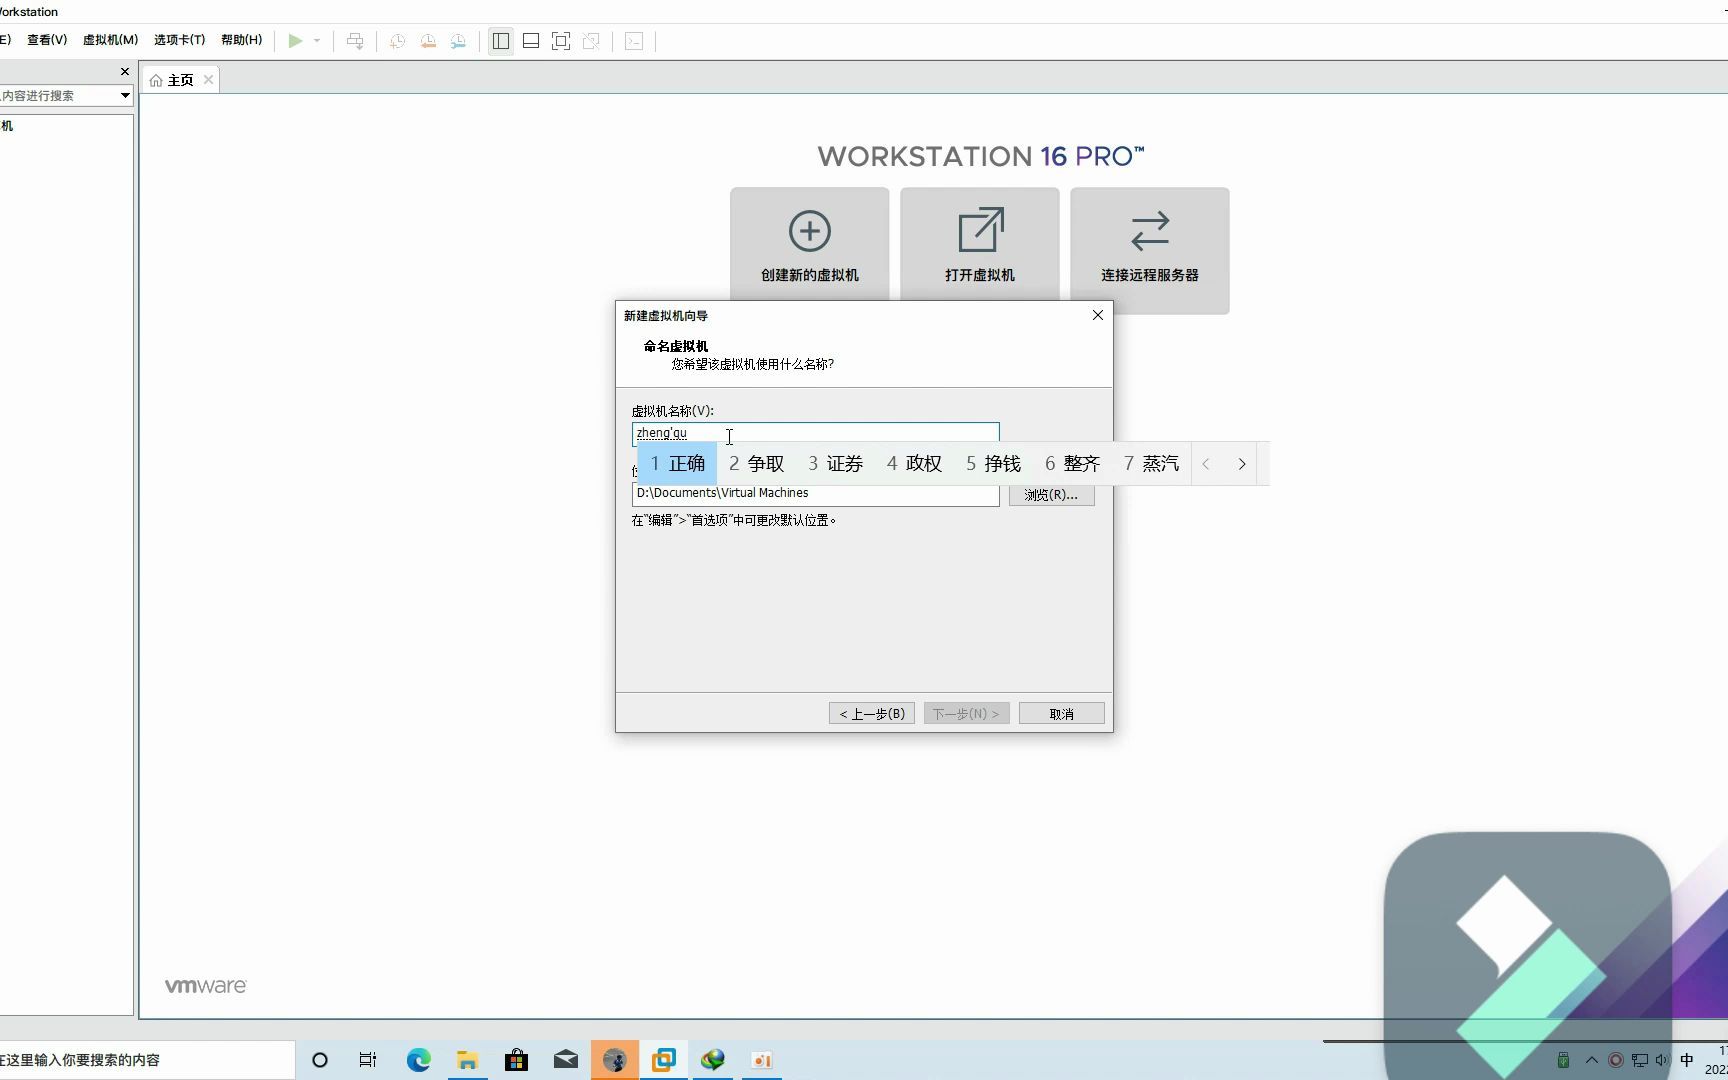Image resolution: width=1728 pixels, height=1080 pixels.
Task: Click the revert snapshot toolbar icon
Action: pyautogui.click(x=427, y=41)
